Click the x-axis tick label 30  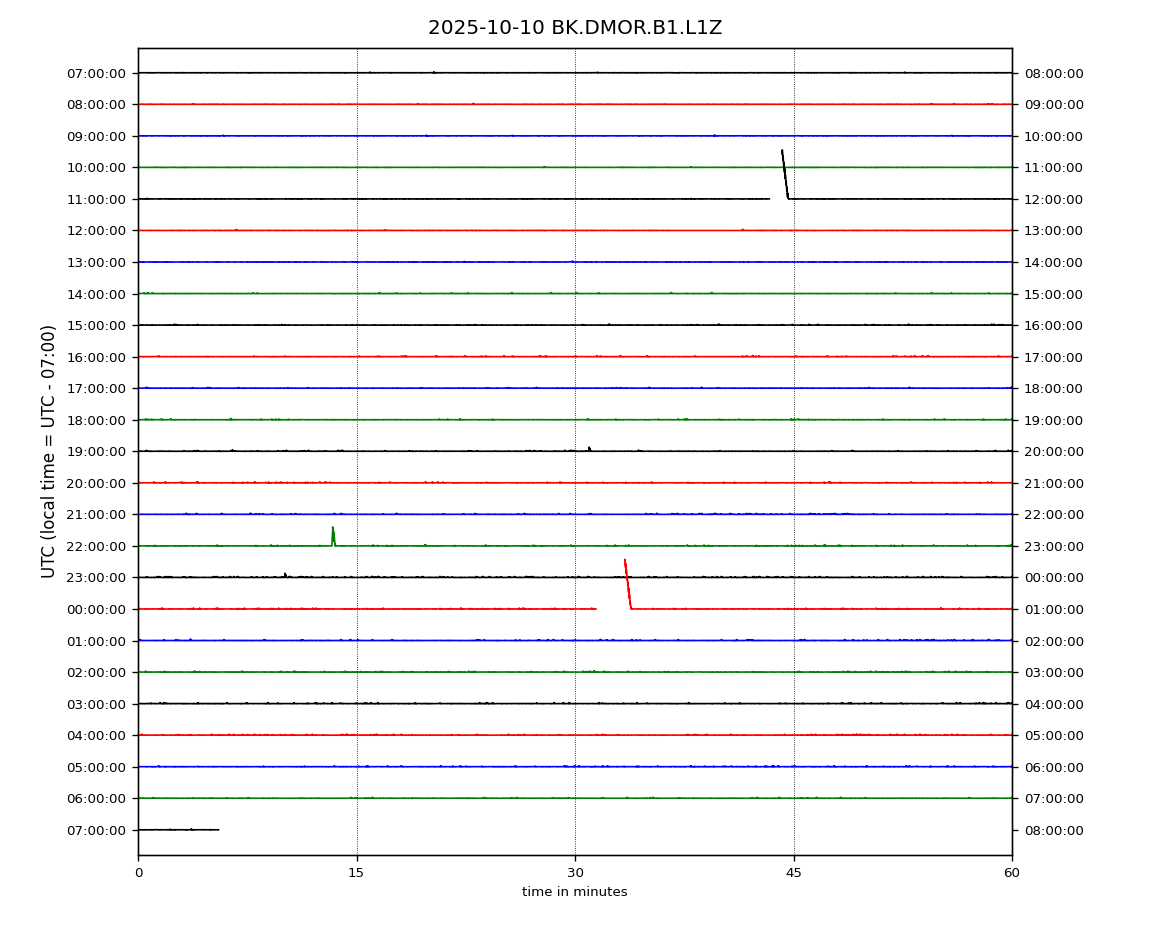(575, 873)
